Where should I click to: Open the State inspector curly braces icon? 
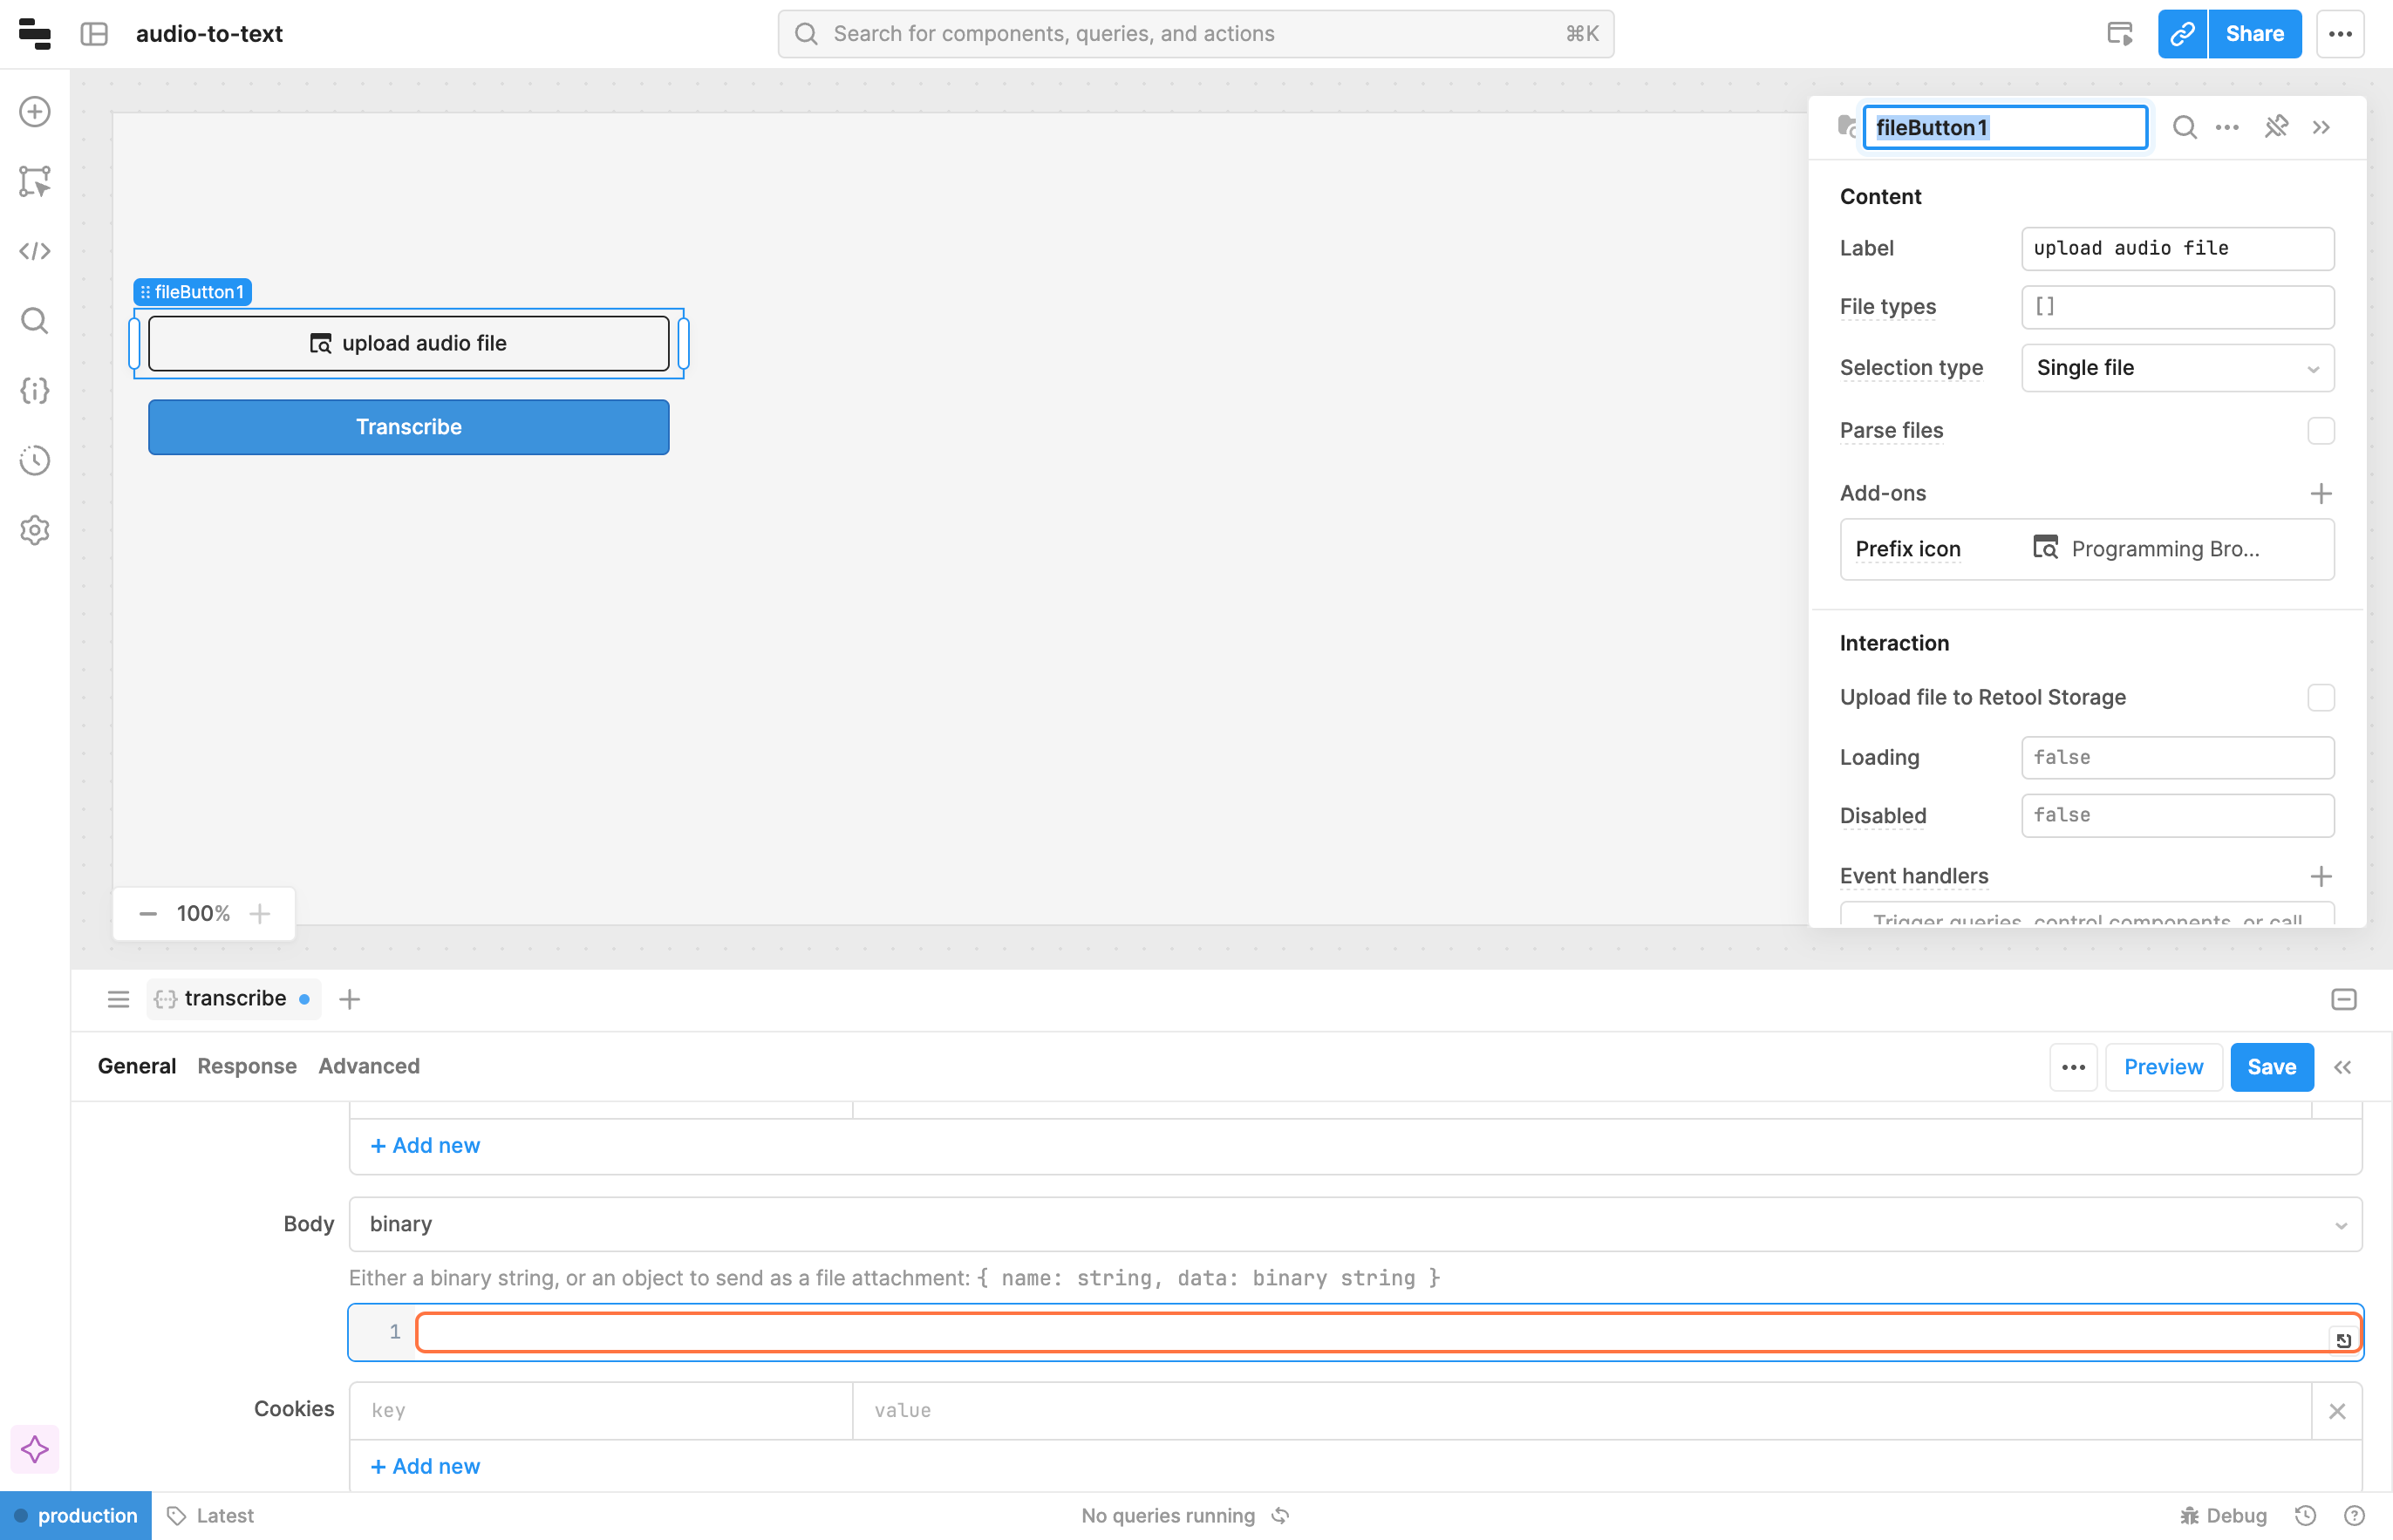[x=35, y=390]
